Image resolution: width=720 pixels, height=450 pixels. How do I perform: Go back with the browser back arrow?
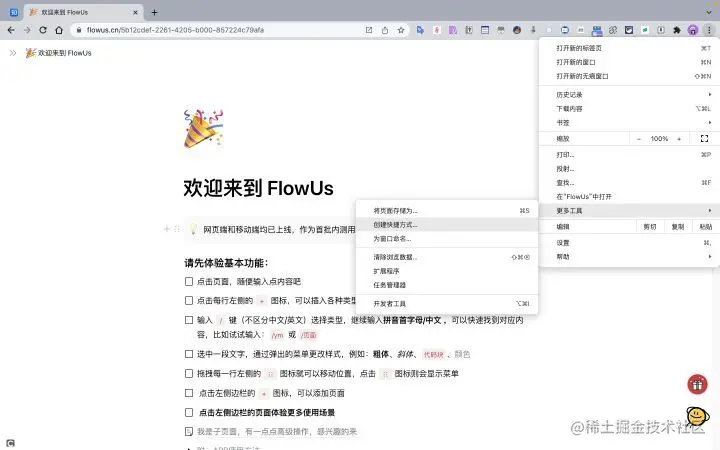11,30
